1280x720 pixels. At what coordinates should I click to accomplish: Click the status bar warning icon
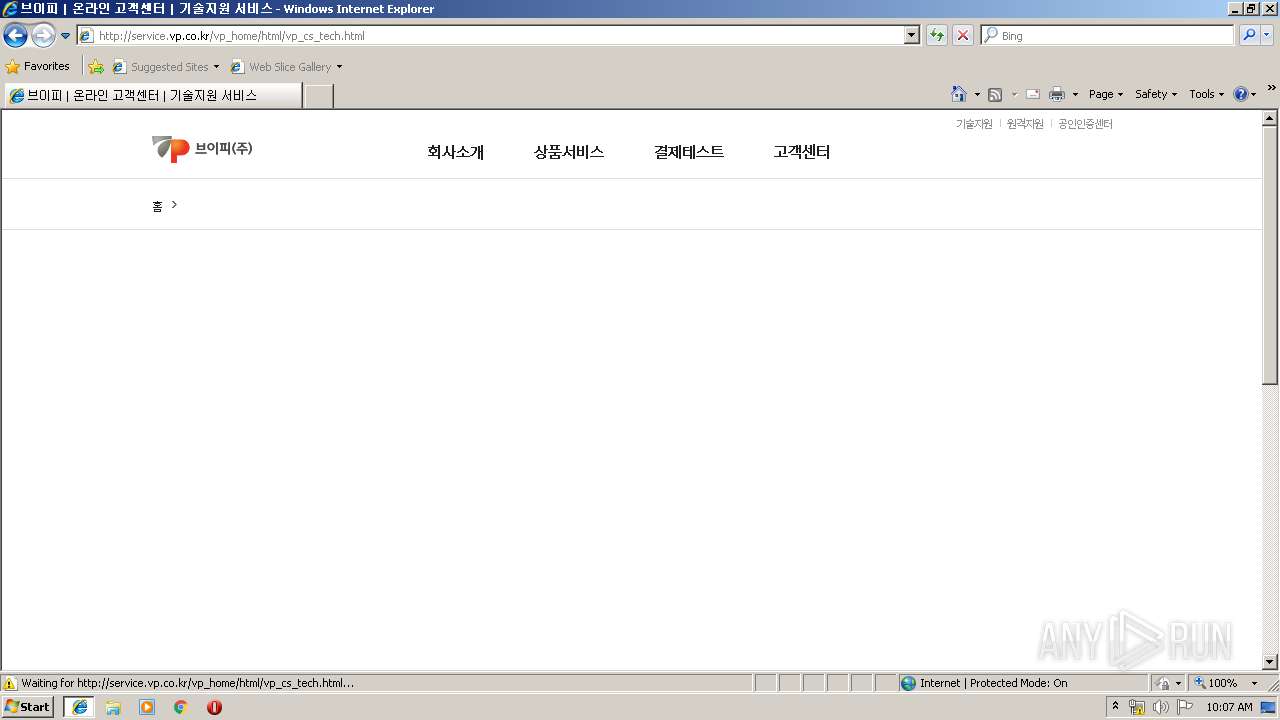pos(10,684)
